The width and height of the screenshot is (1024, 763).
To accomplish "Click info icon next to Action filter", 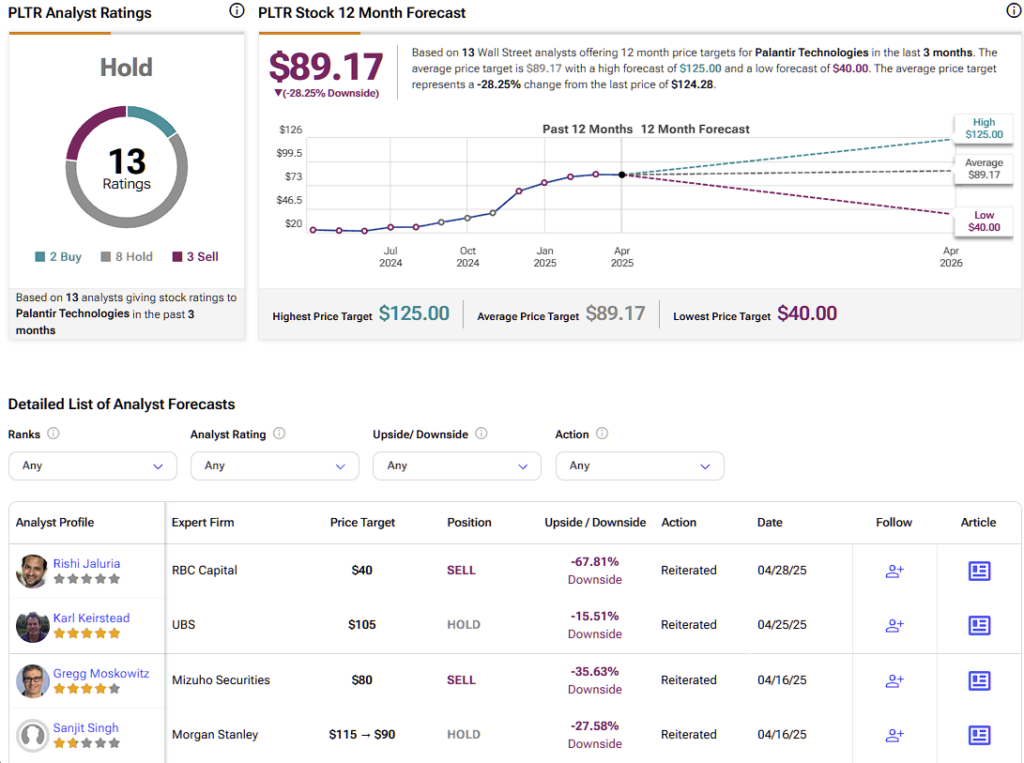I will pos(602,433).
